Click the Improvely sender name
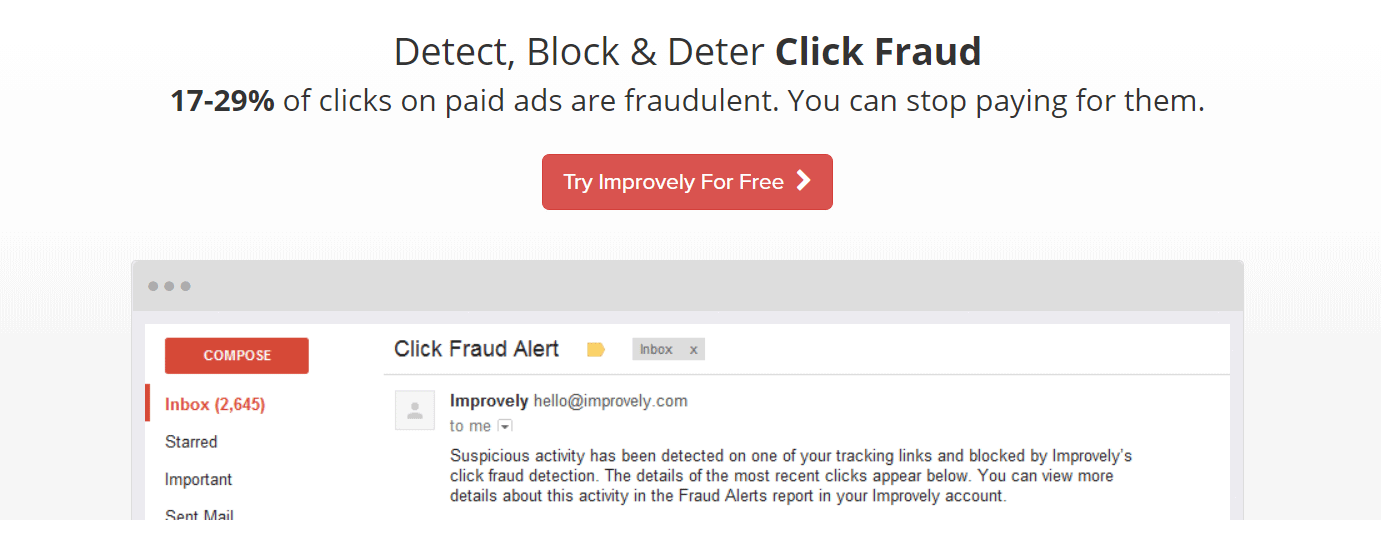 (489, 401)
